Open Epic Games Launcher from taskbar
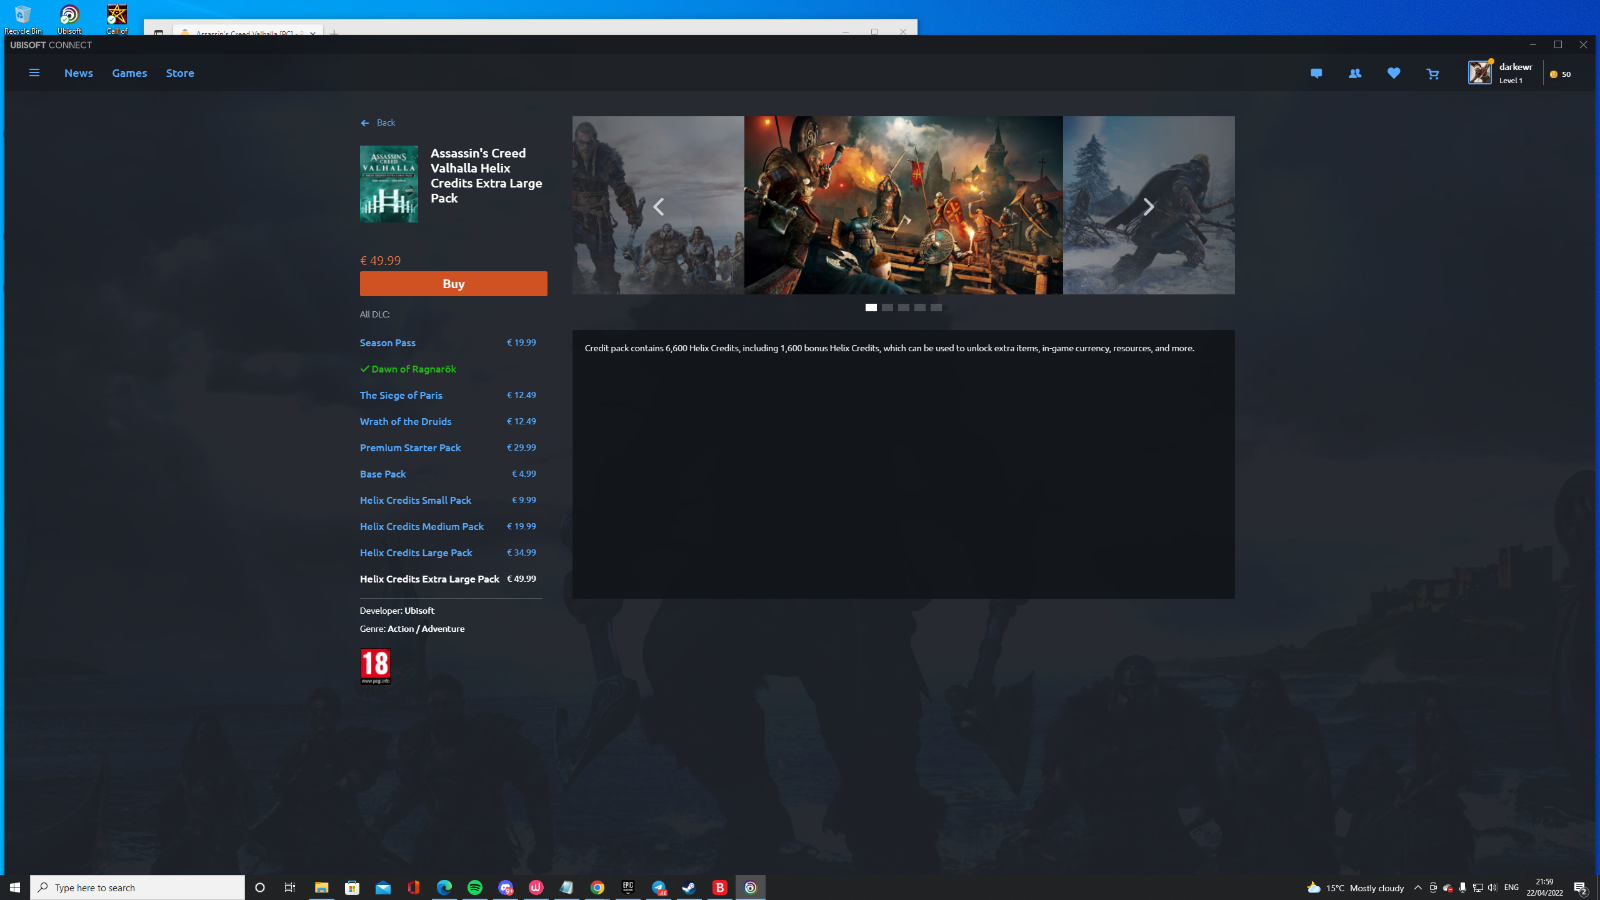This screenshot has width=1600, height=900. (x=628, y=887)
